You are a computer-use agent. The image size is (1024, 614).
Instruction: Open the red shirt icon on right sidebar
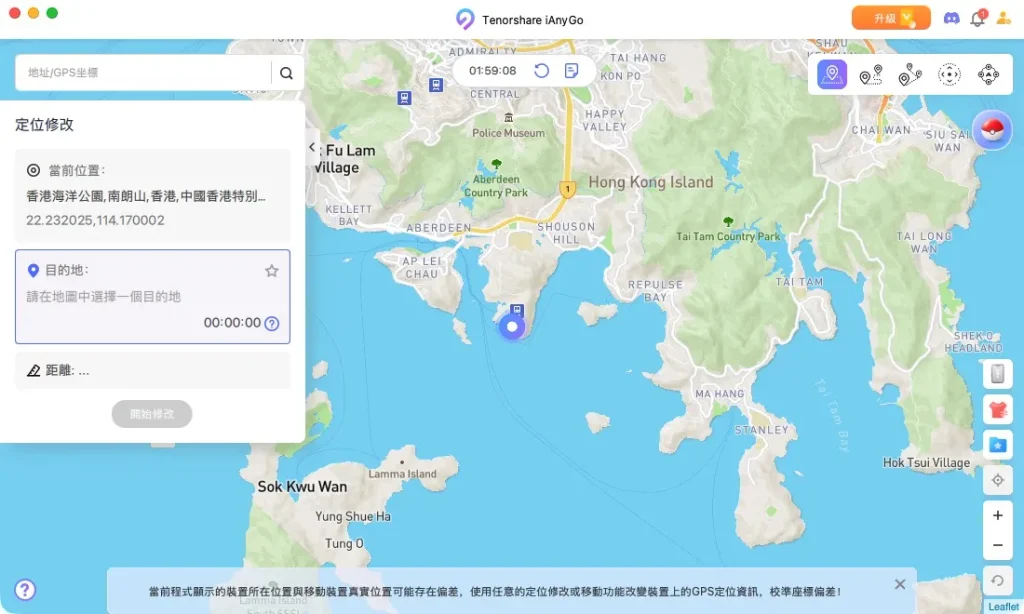tap(997, 410)
